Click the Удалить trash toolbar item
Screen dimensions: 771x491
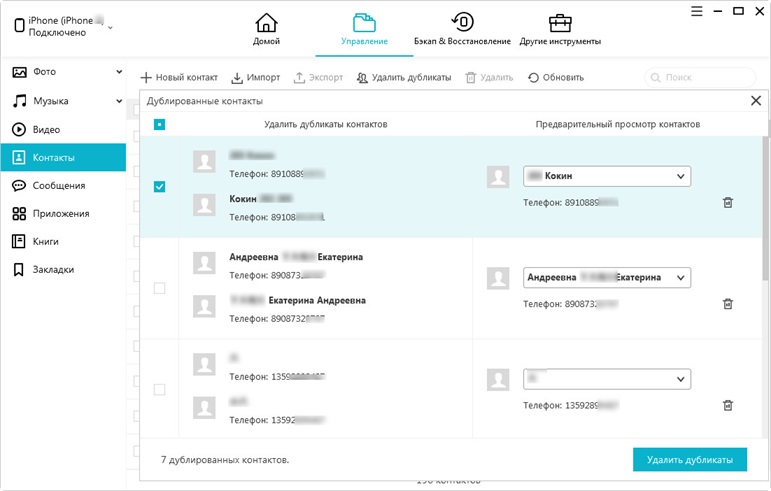489,77
